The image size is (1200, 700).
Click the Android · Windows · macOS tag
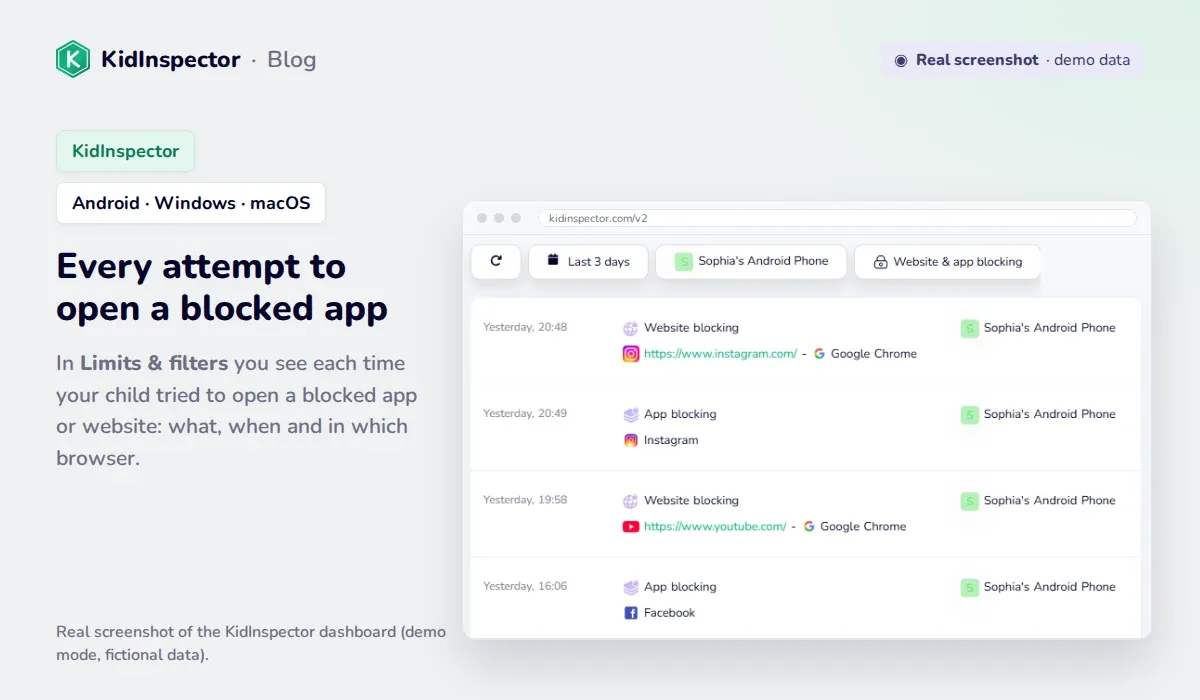[x=191, y=203]
